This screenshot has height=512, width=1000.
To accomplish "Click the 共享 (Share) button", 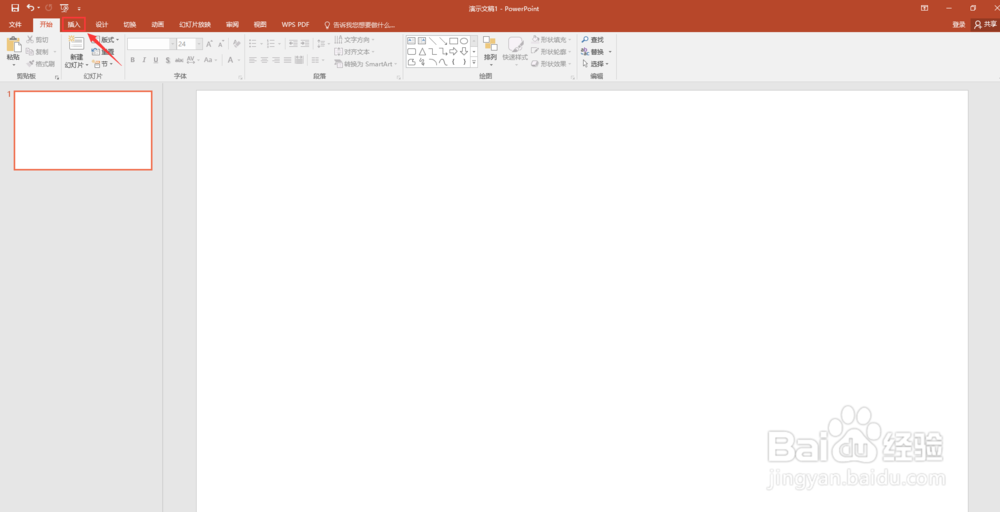I will (986, 25).
